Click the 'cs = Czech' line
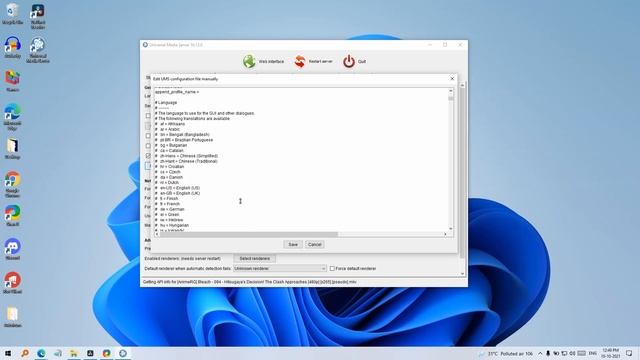The height and width of the screenshot is (360, 640). point(168,172)
